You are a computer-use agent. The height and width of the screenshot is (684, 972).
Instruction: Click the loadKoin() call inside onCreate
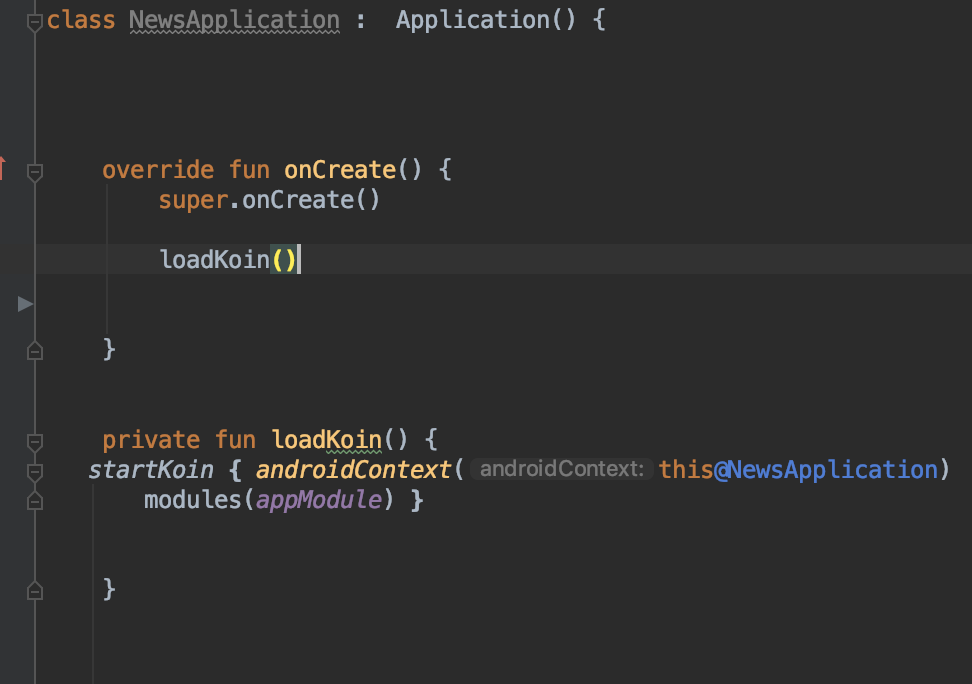click(228, 259)
